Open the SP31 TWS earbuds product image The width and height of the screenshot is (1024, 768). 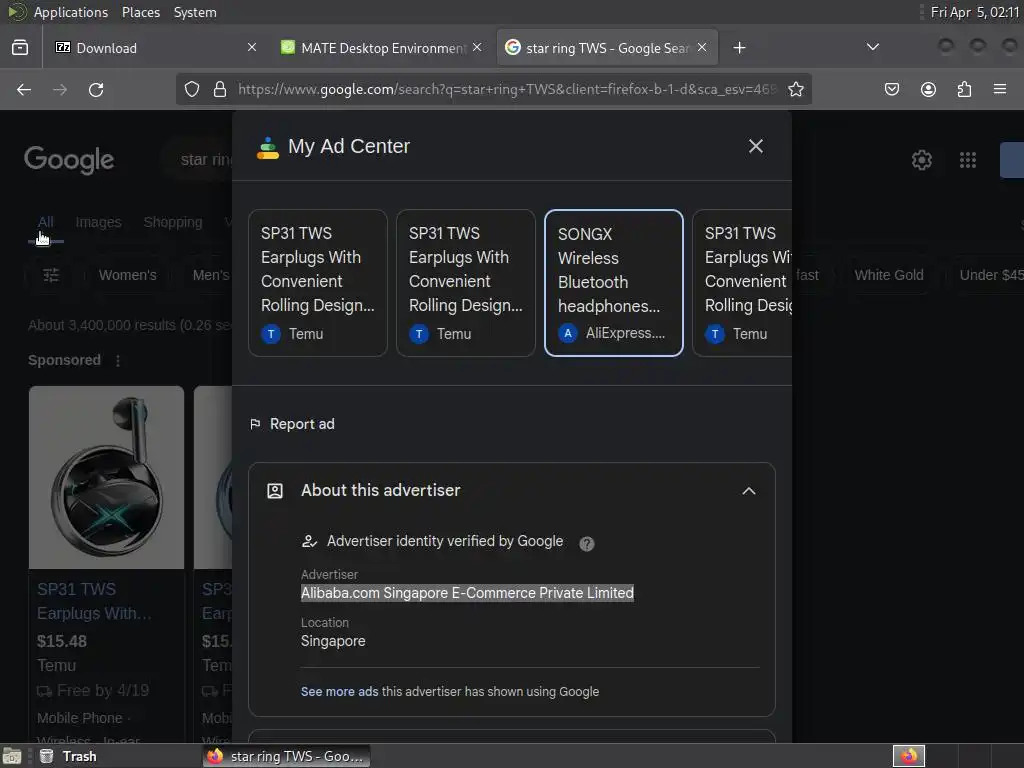[x=106, y=477]
